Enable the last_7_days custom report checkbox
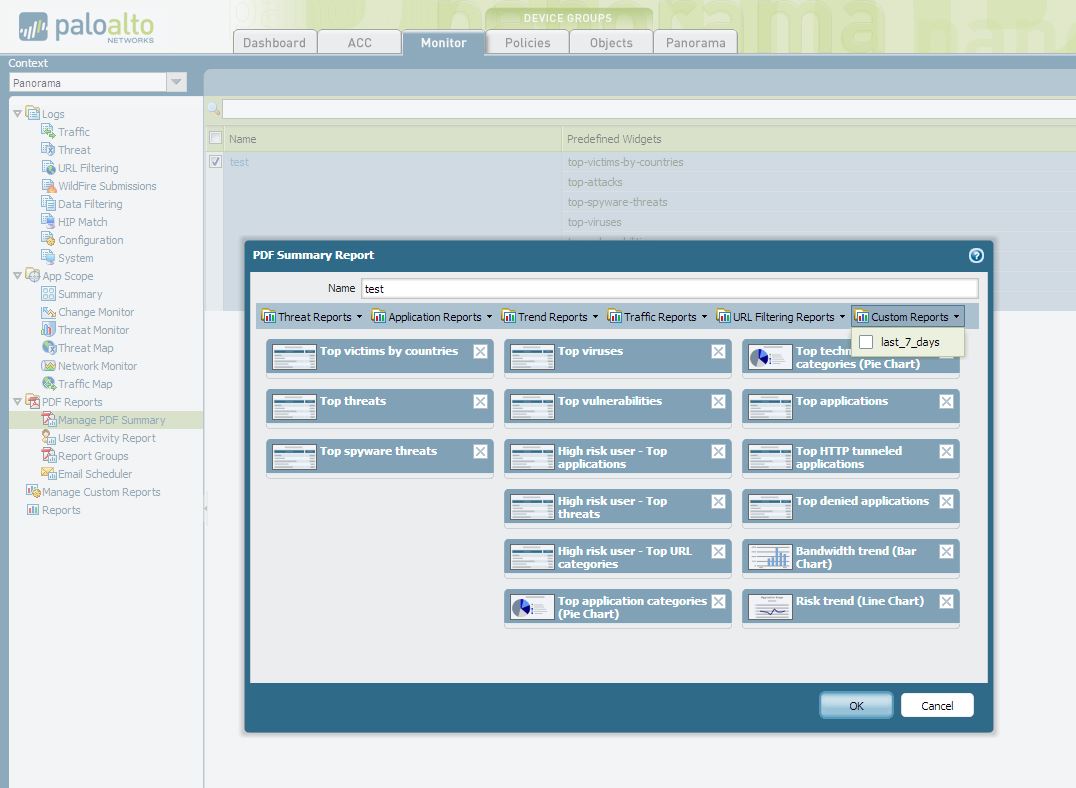 pos(866,342)
